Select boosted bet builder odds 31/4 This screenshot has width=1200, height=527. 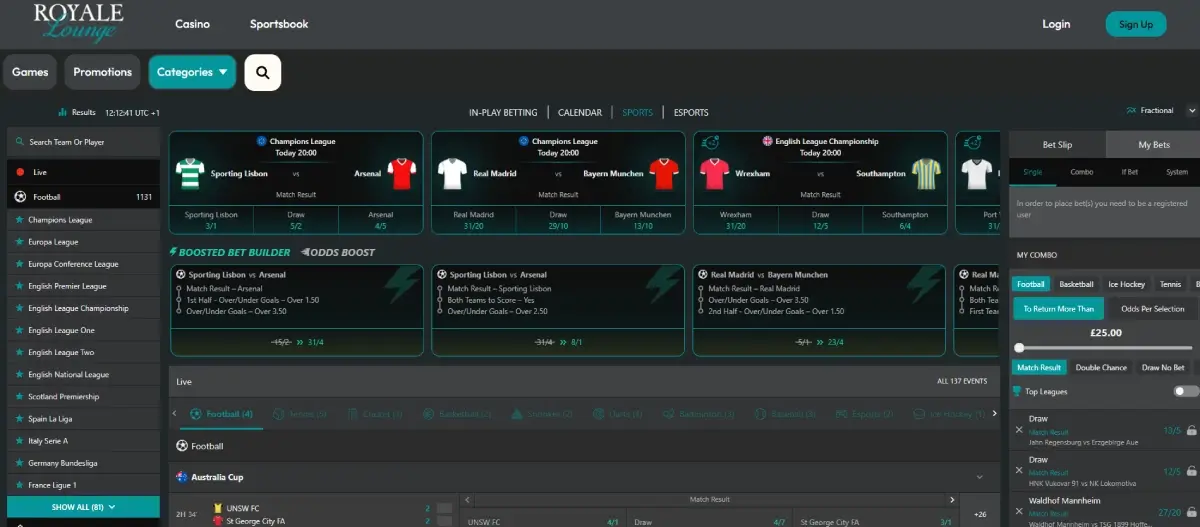(x=316, y=342)
